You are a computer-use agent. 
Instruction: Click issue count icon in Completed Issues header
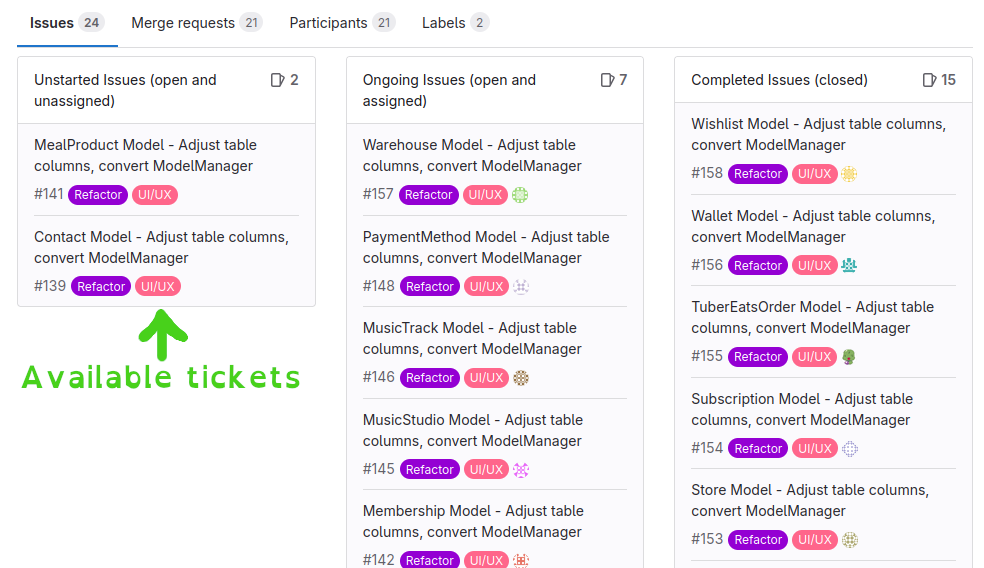pyautogui.click(x=929, y=80)
